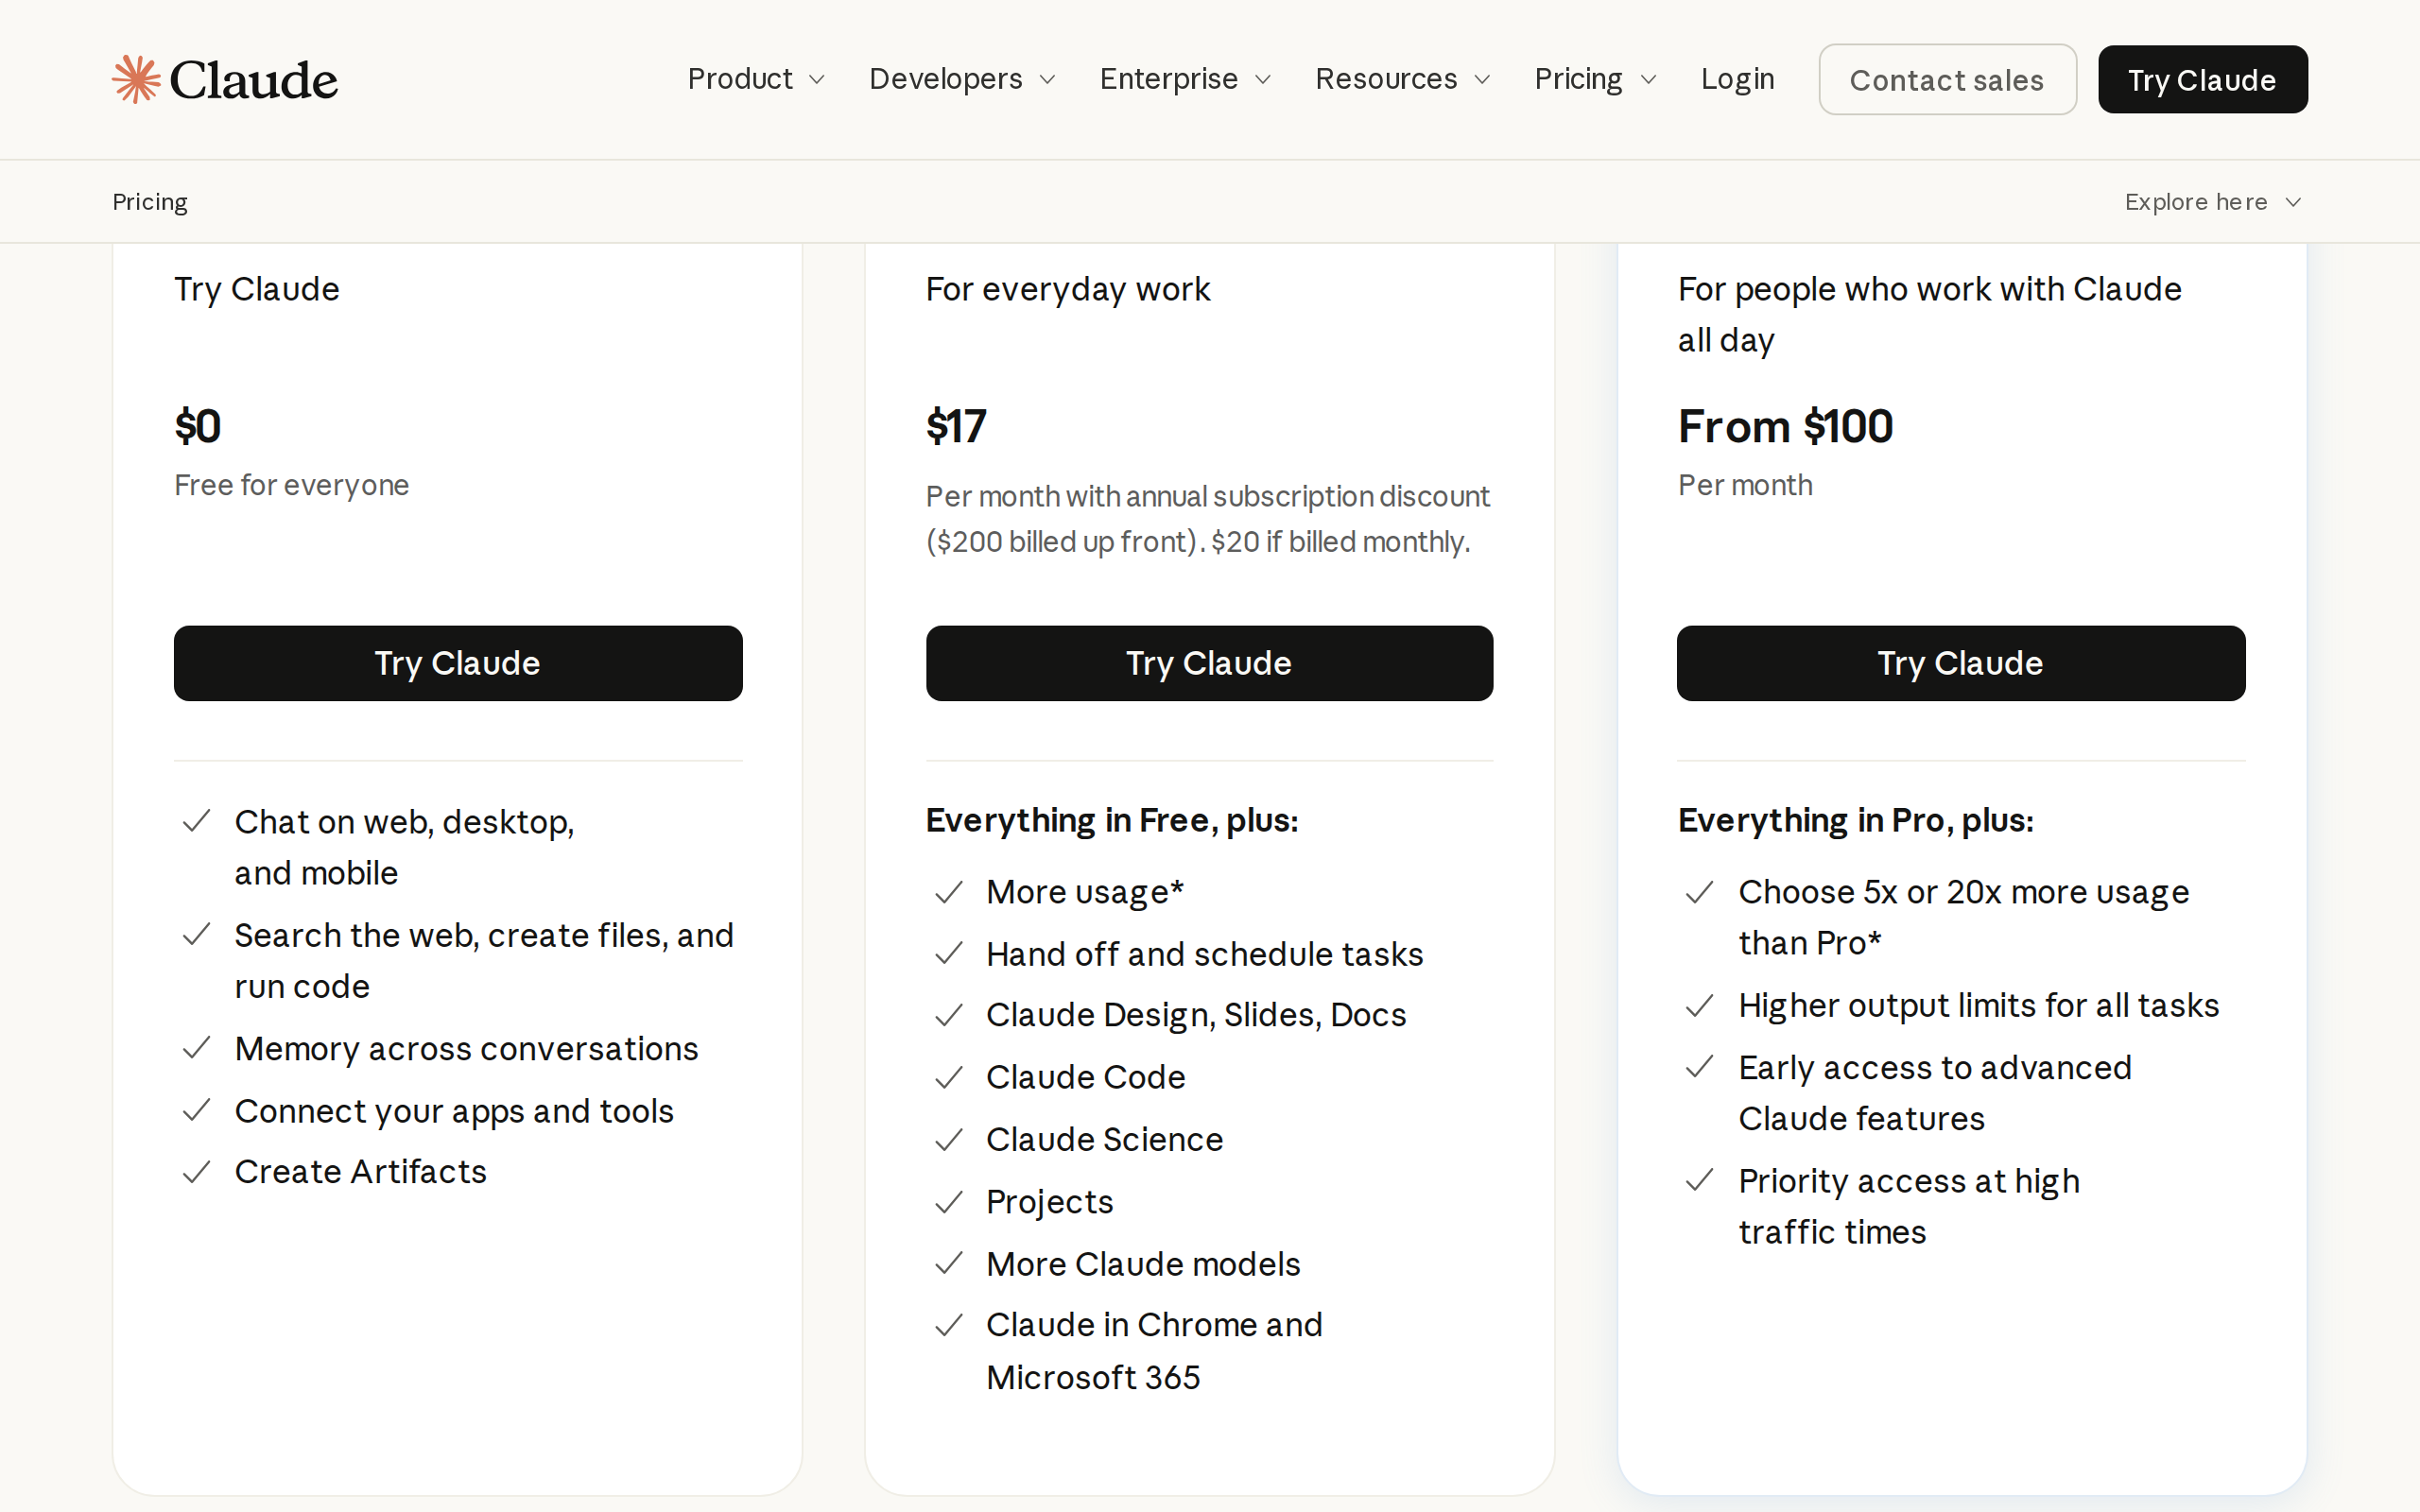Viewport: 2420px width, 1512px height.
Task: Open the Product dropdown menu
Action: 756,79
